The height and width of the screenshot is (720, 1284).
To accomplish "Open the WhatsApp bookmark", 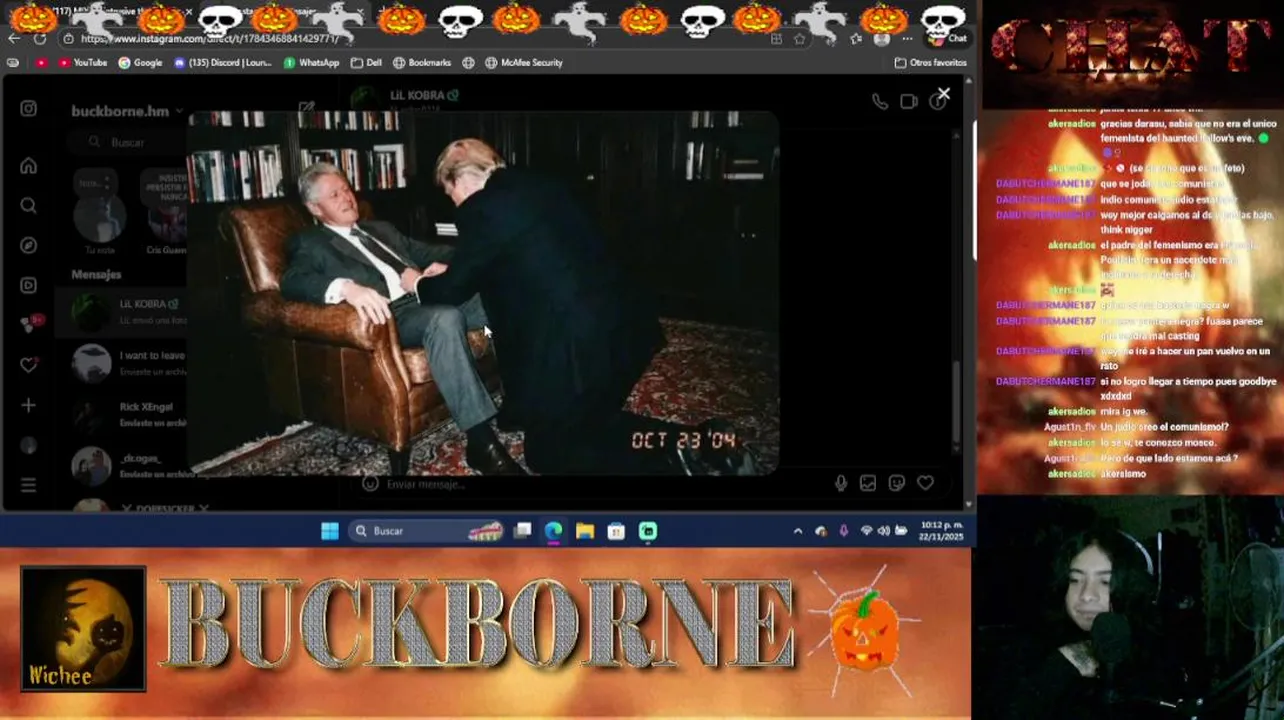I will [x=311, y=62].
